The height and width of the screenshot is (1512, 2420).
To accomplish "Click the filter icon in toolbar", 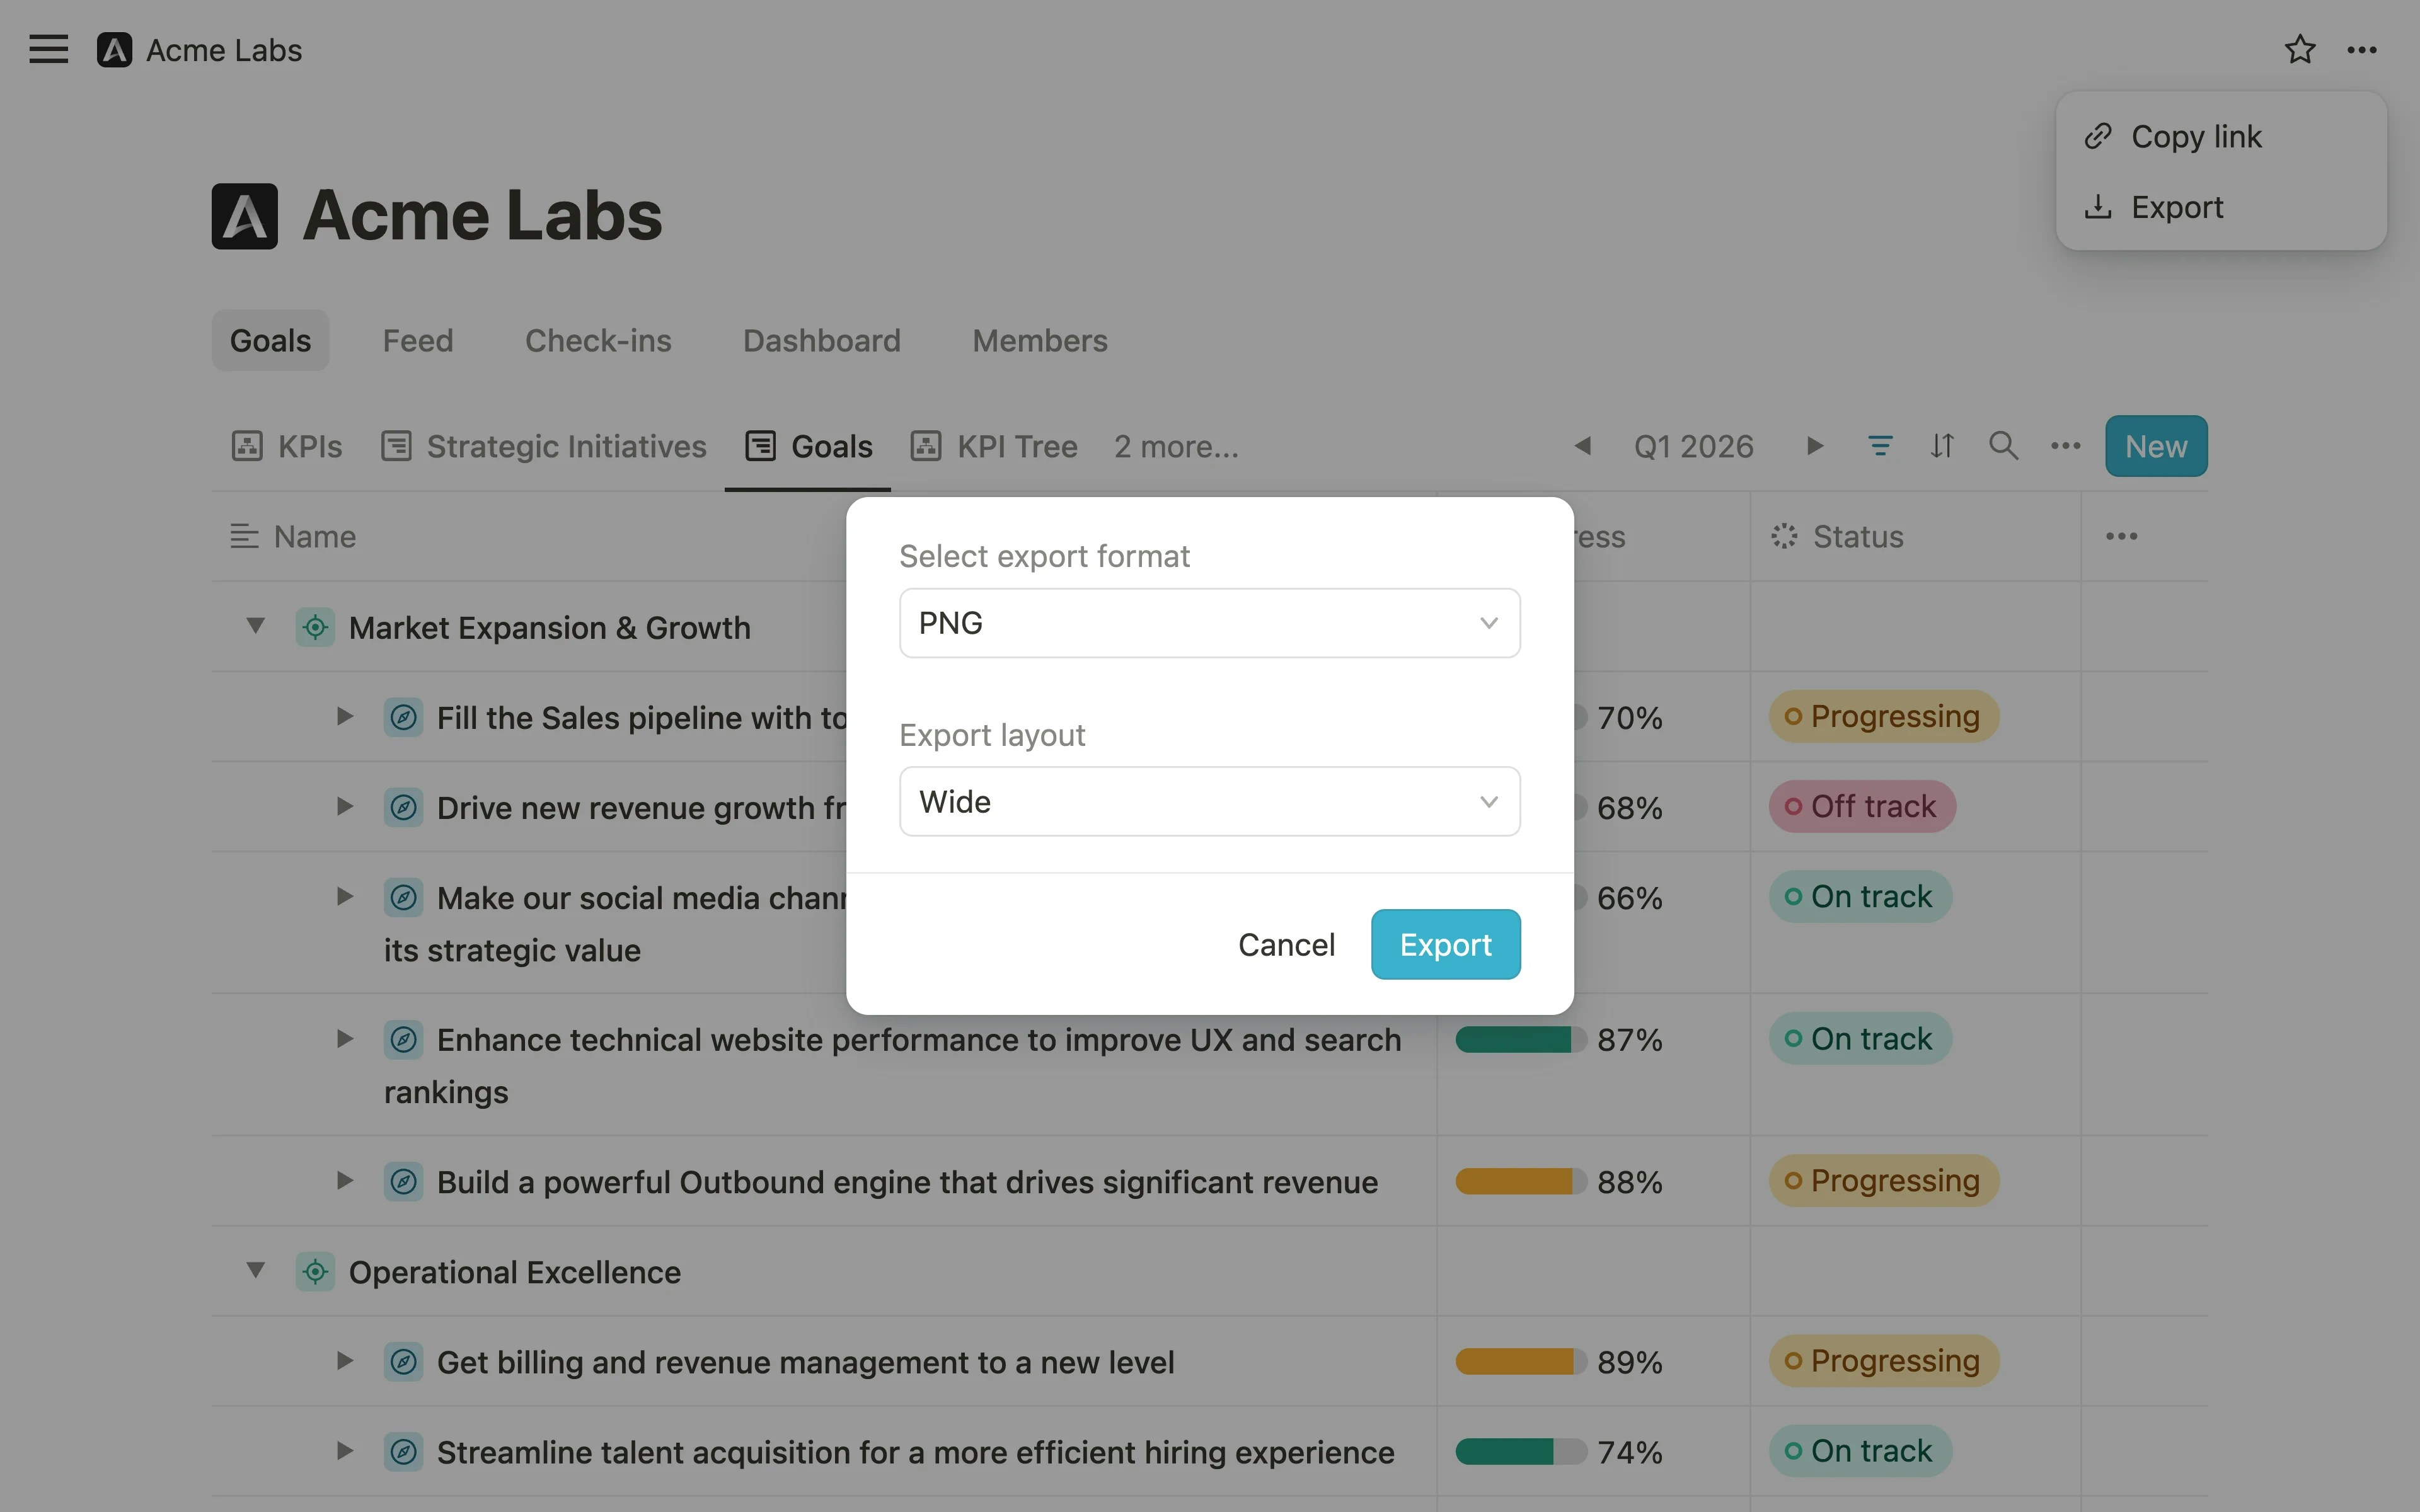I will pos(1880,446).
